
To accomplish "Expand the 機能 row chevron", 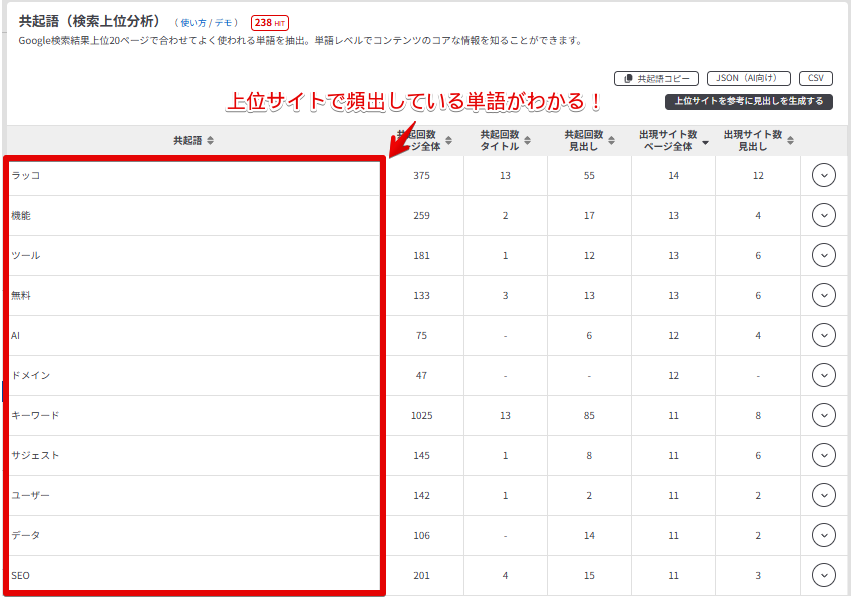I will 823,215.
